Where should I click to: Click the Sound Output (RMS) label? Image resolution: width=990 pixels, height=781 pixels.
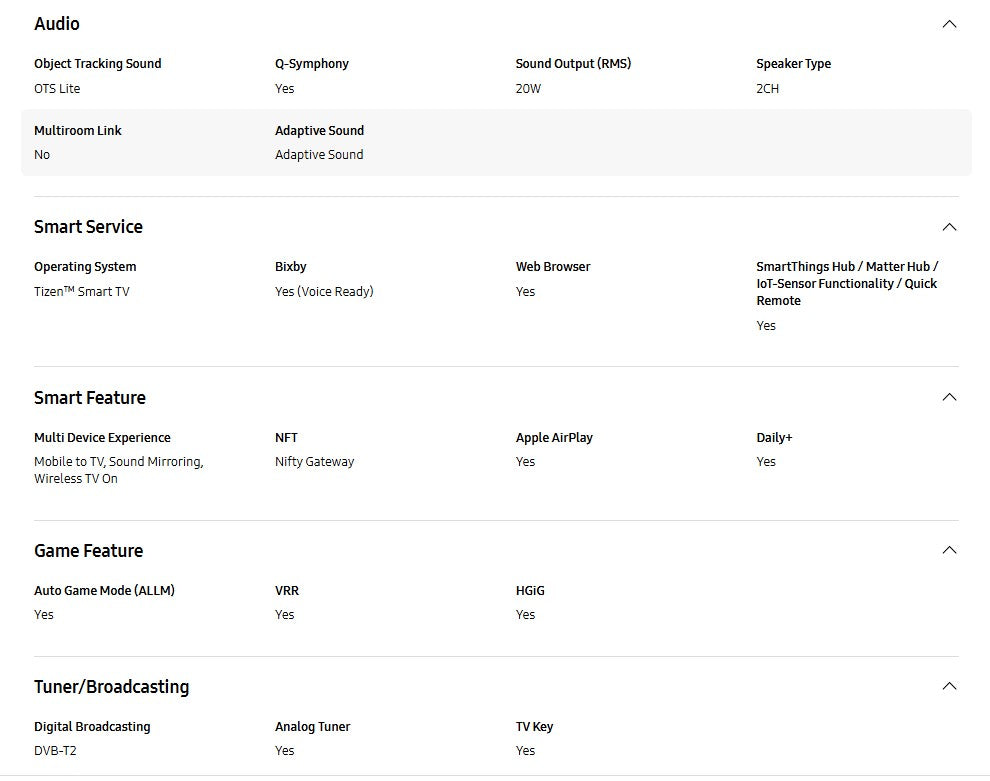(x=573, y=64)
